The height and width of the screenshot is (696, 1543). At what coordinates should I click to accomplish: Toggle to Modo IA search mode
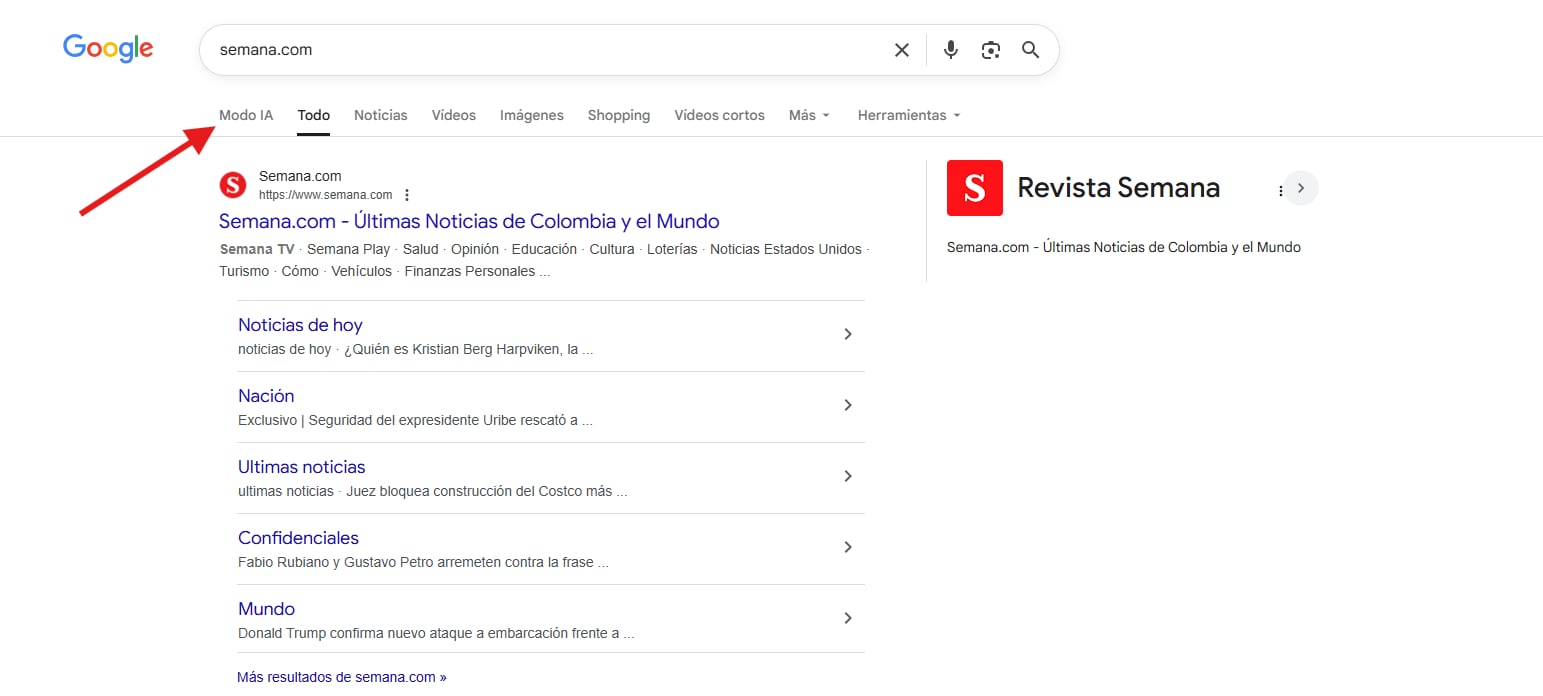click(x=245, y=115)
